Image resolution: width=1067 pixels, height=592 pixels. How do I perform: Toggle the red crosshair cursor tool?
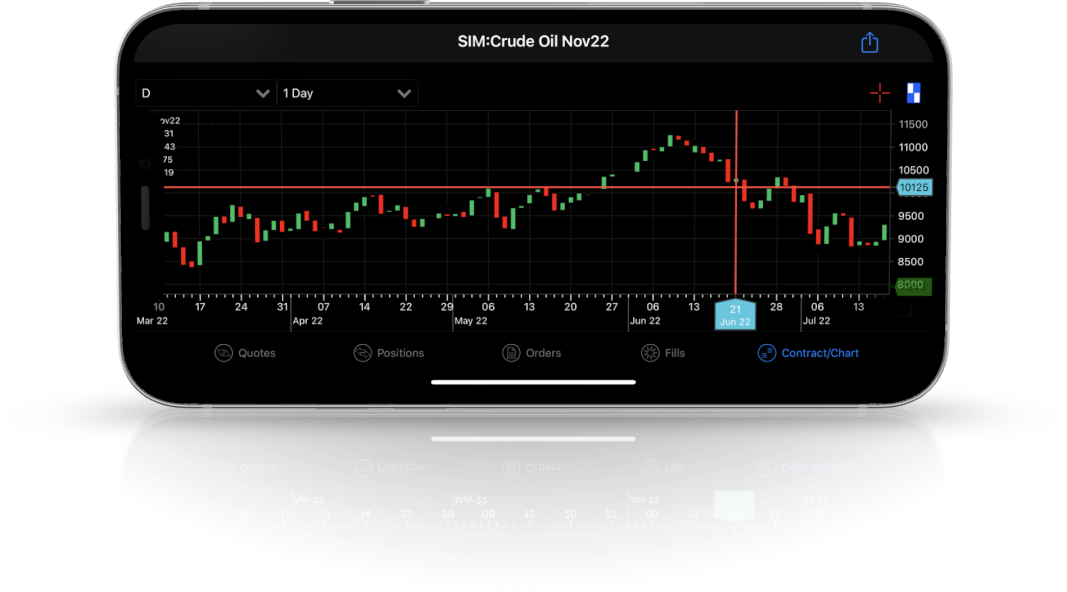pos(879,93)
